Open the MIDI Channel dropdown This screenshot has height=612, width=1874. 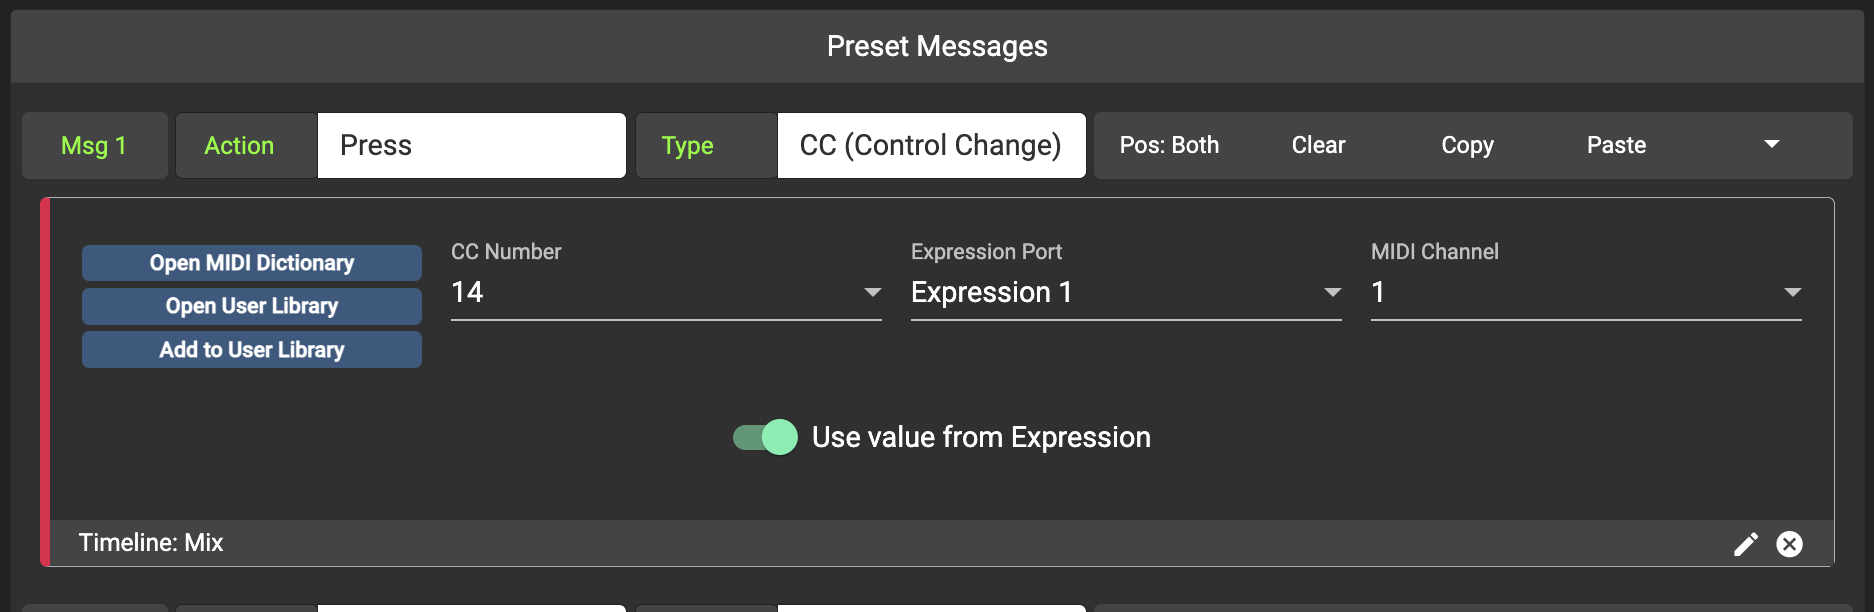coord(1585,292)
